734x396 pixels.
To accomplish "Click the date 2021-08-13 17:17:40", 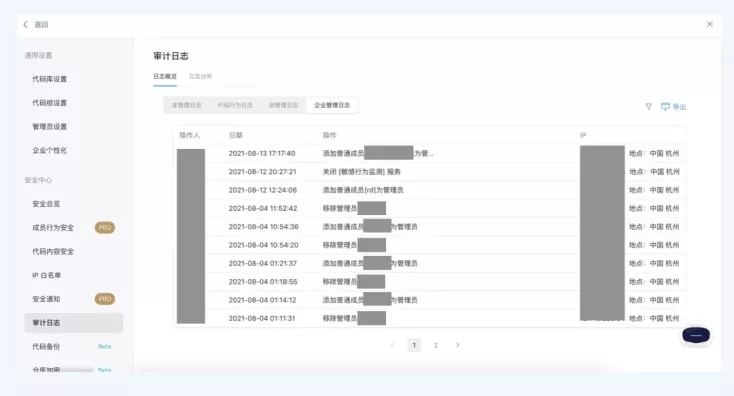I will click(x=262, y=154).
